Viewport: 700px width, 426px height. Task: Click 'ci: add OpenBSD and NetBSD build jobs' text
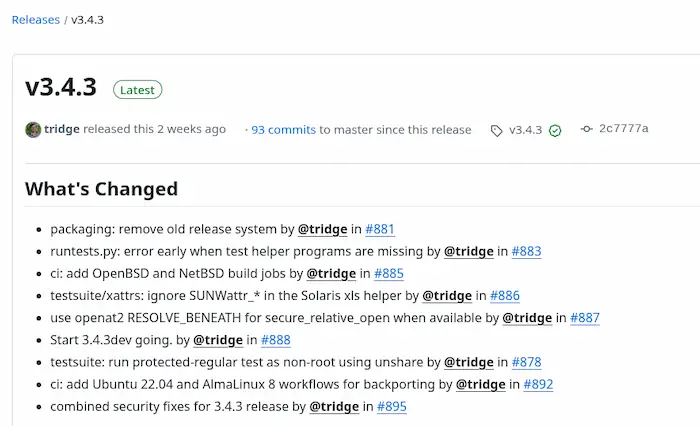click(x=168, y=273)
